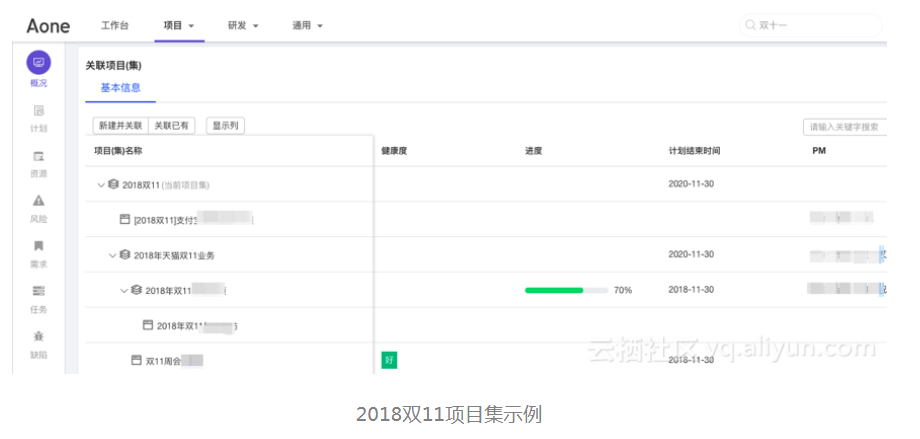The image size is (920, 439).
Task: Focus the 请输入关键字搜索 filter field
Action: [845, 127]
